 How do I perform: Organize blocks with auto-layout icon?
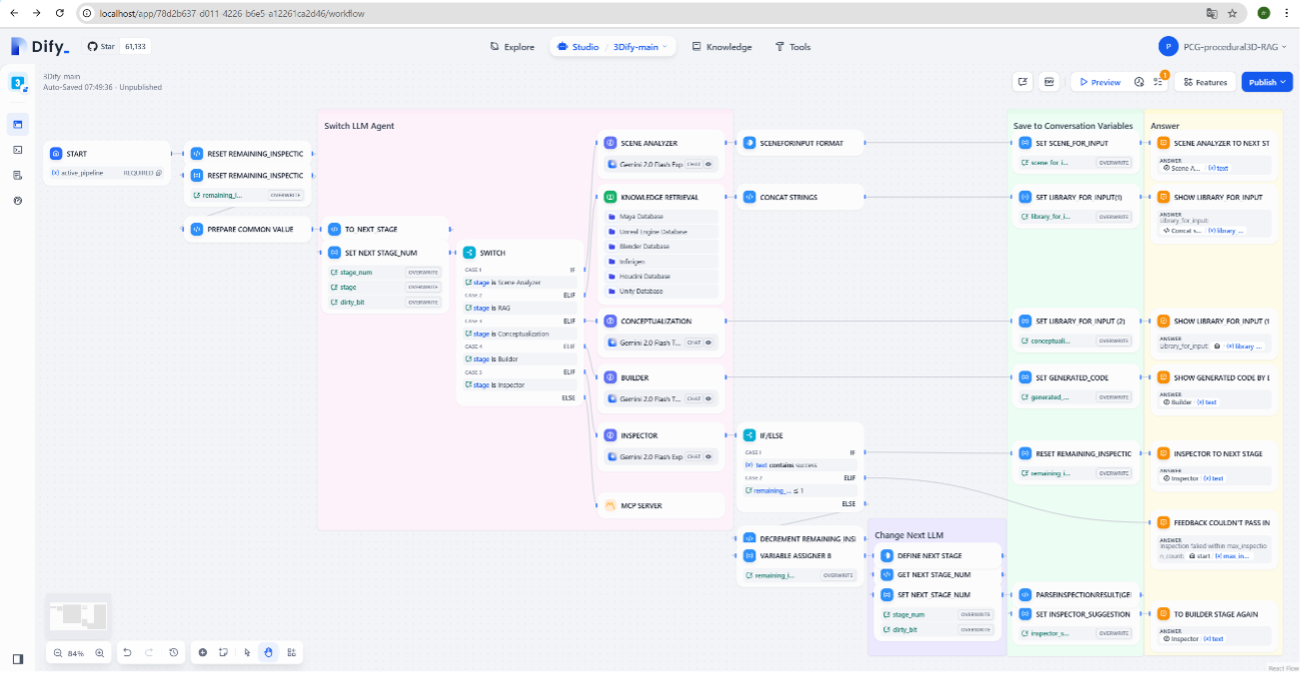291,653
